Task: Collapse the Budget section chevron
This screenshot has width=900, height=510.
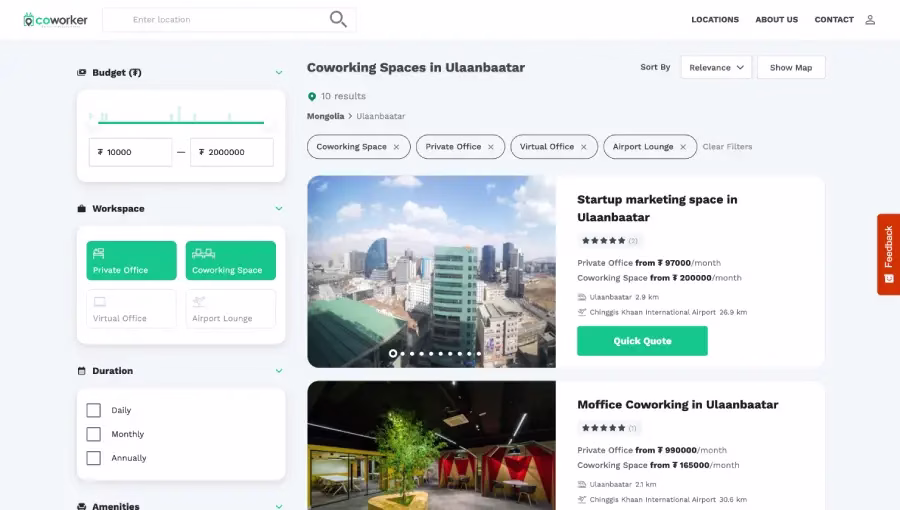Action: click(x=279, y=73)
